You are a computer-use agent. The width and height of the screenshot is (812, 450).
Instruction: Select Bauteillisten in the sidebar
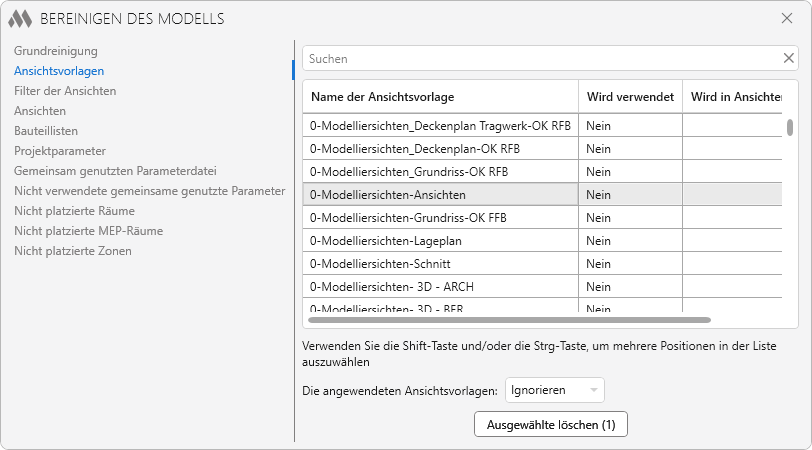pyautogui.click(x=46, y=130)
